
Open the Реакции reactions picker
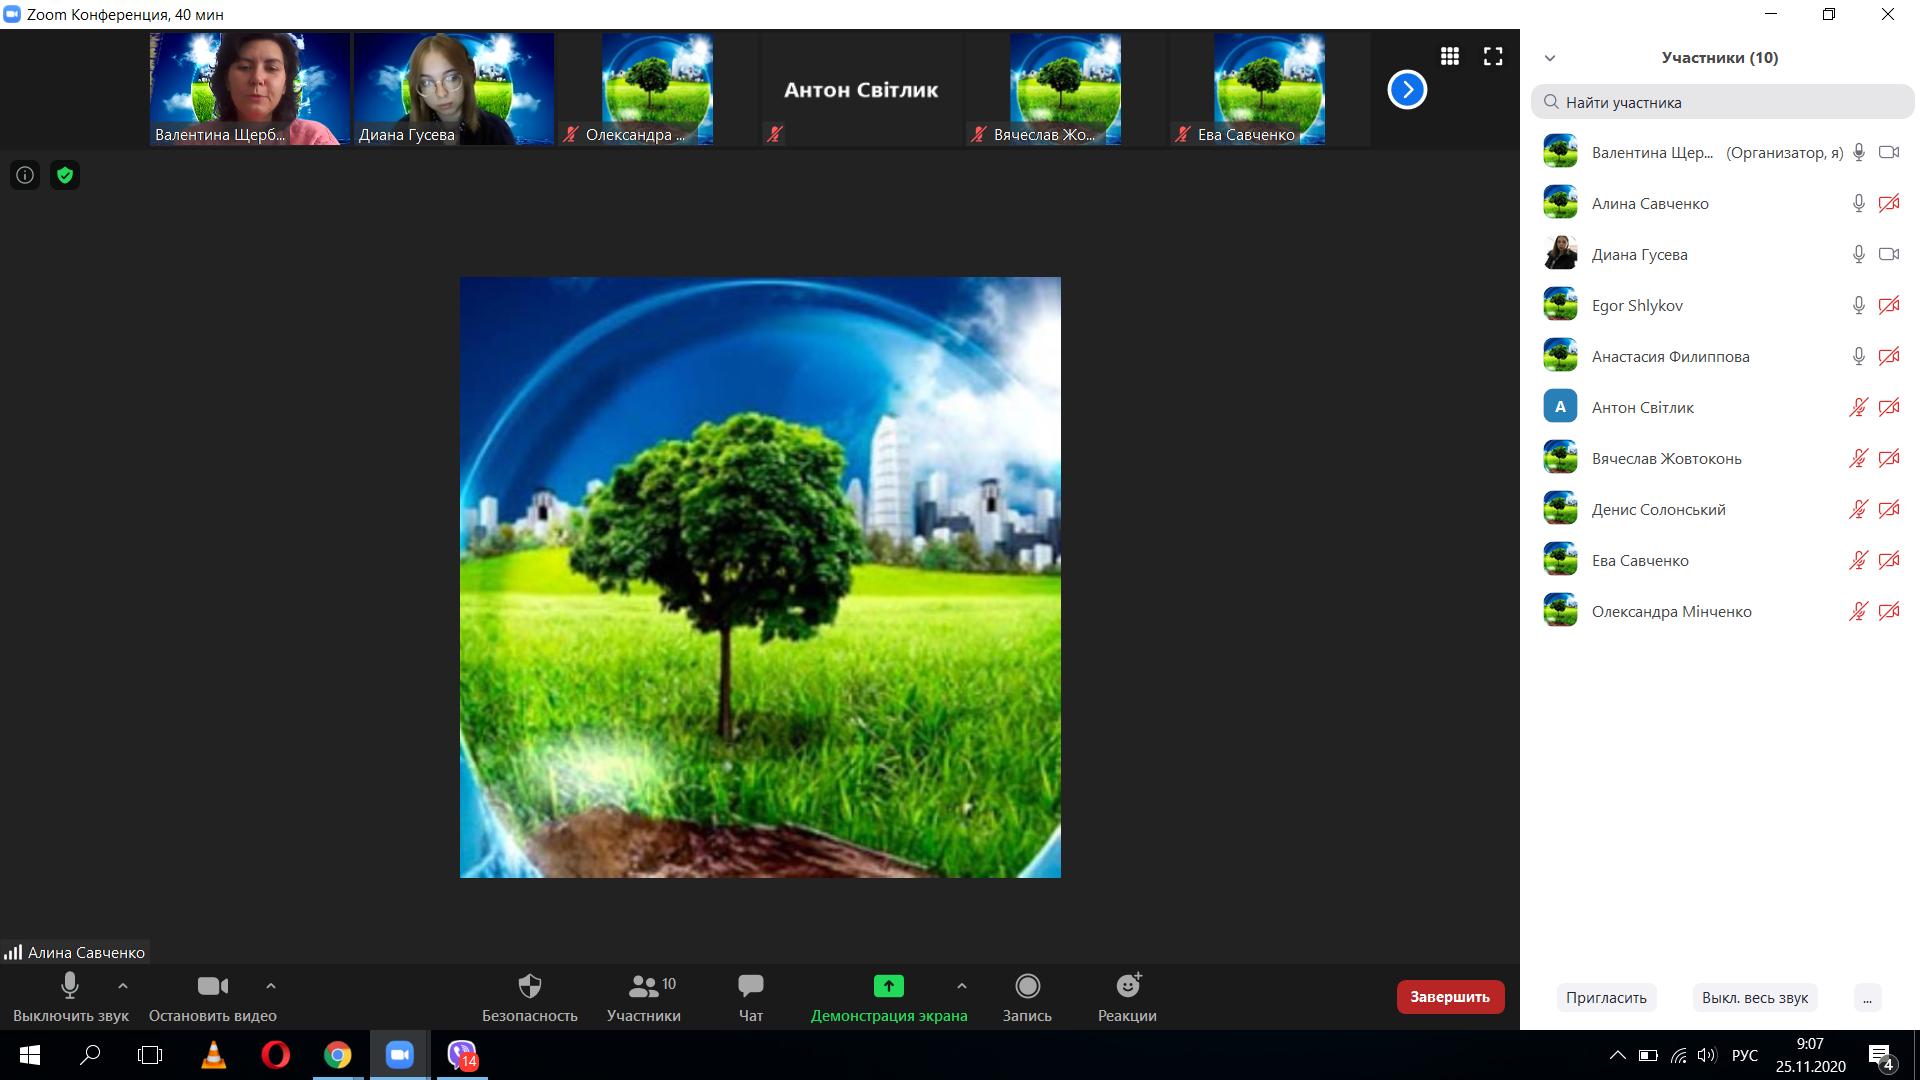pyautogui.click(x=1127, y=995)
